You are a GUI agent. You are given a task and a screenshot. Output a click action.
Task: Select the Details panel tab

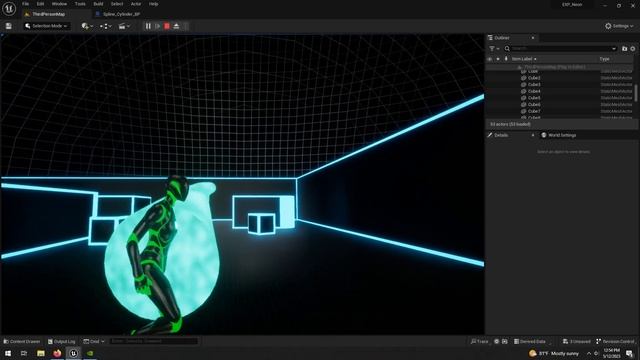(x=501, y=135)
